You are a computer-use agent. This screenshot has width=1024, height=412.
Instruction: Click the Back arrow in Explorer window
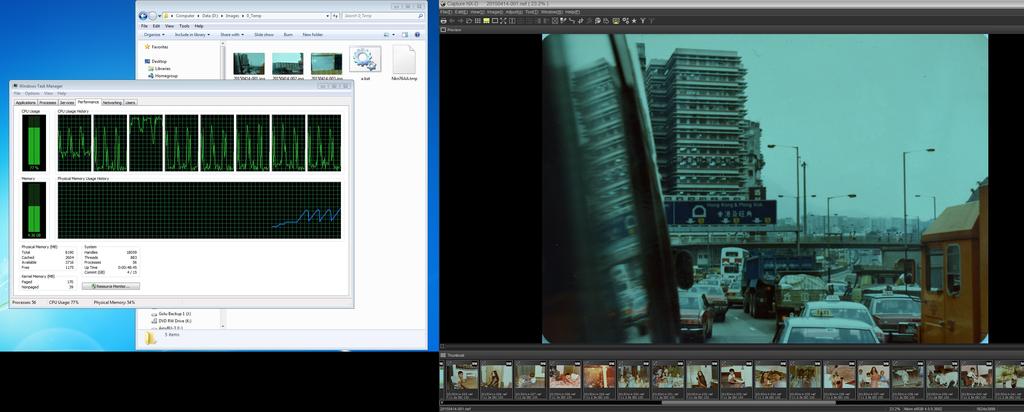click(143, 16)
